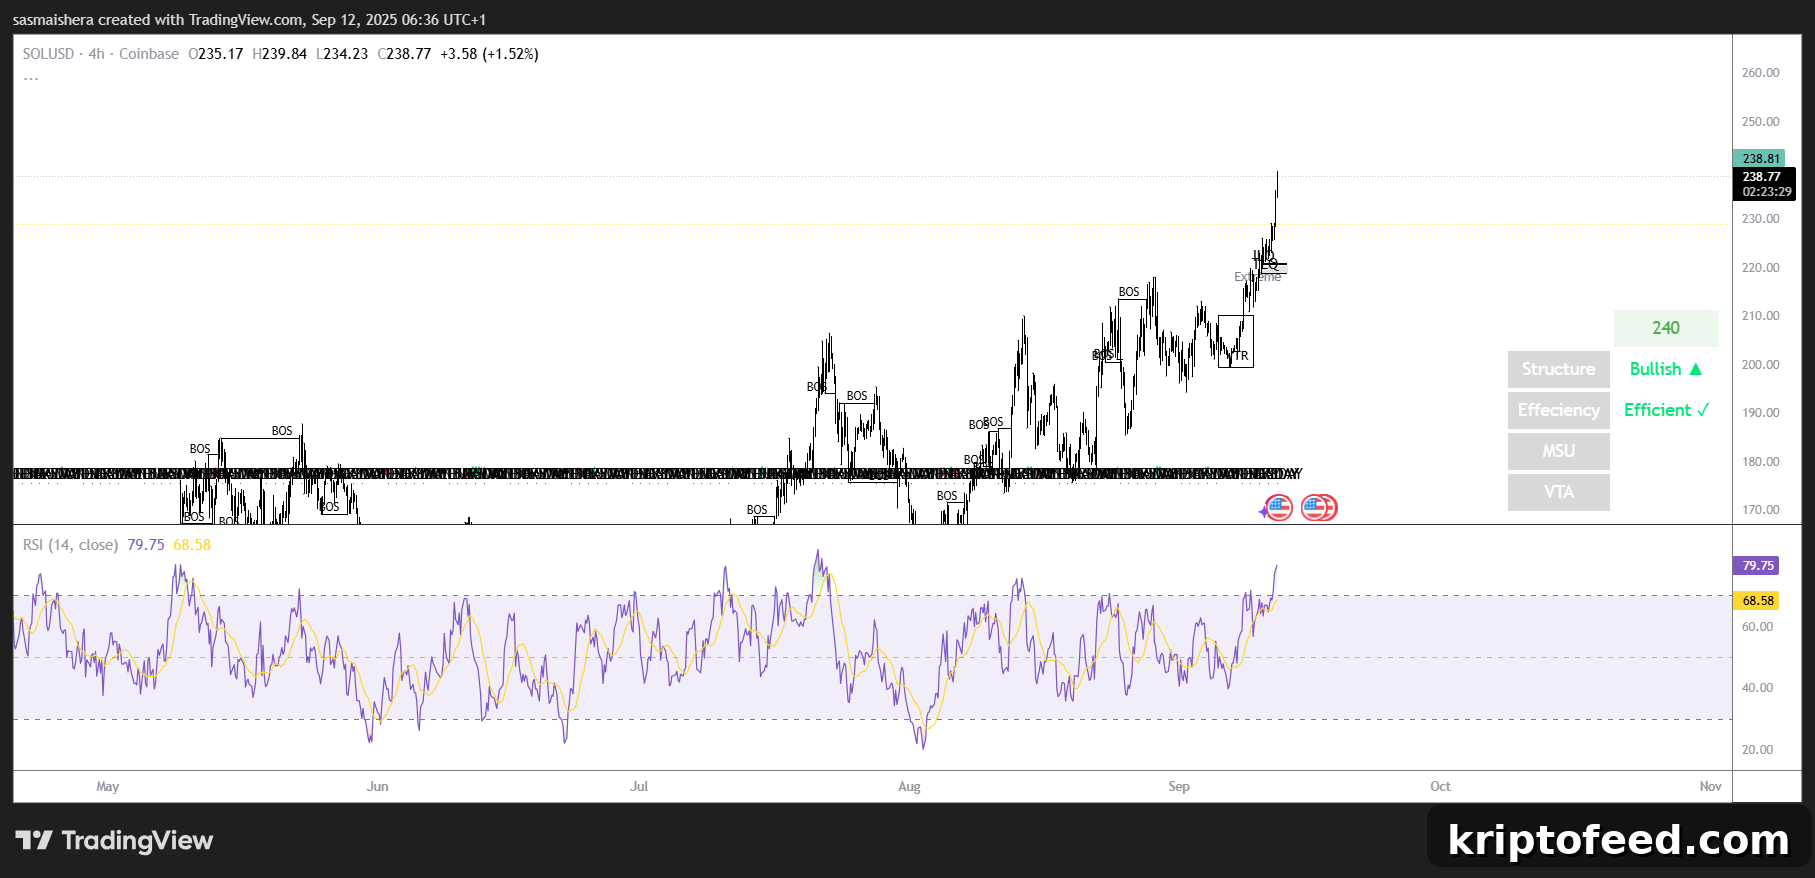
Task: Click the TradingView logo at bottom left
Action: point(114,840)
